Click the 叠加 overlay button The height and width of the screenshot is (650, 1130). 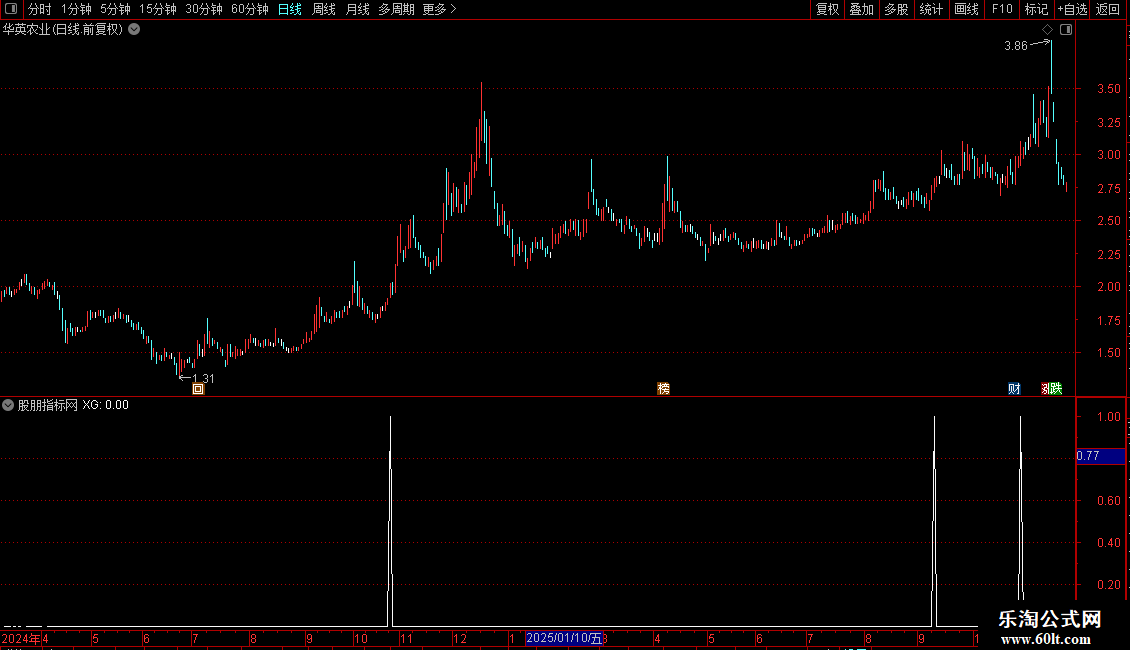point(861,9)
